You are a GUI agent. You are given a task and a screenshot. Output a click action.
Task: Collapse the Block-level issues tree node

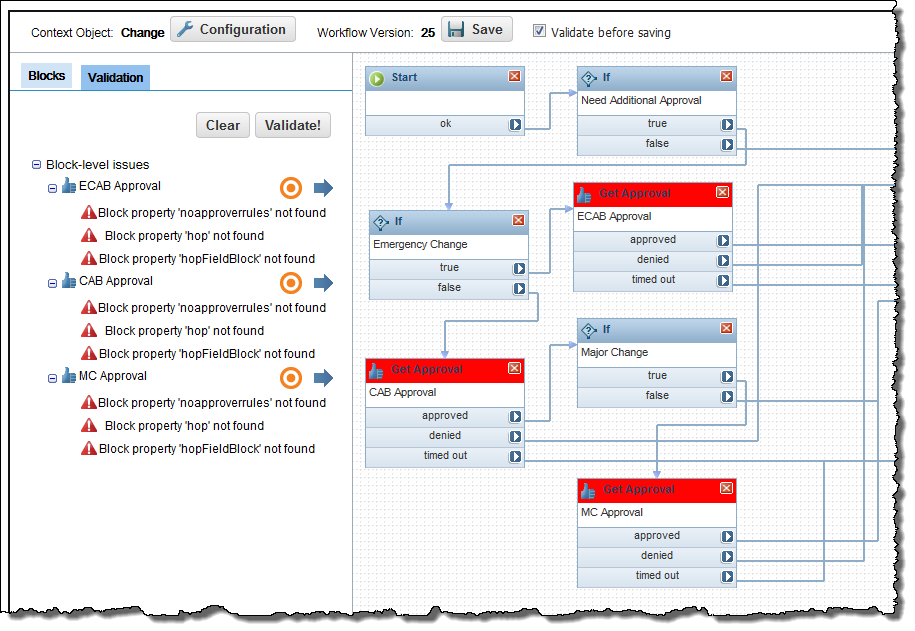(35, 164)
